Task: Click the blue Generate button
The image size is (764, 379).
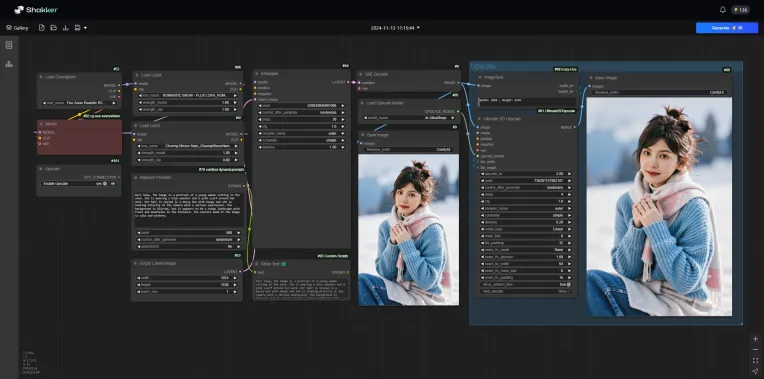Action: tap(726, 28)
